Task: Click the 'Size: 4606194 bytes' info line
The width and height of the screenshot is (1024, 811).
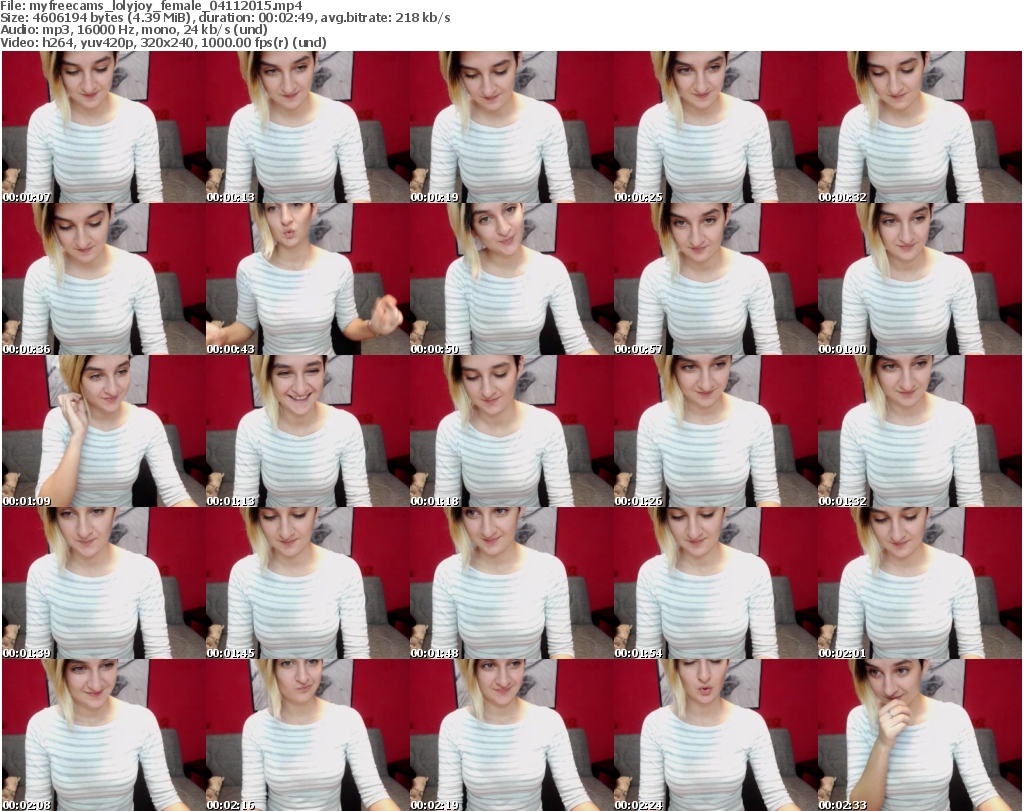Action: [x=225, y=18]
